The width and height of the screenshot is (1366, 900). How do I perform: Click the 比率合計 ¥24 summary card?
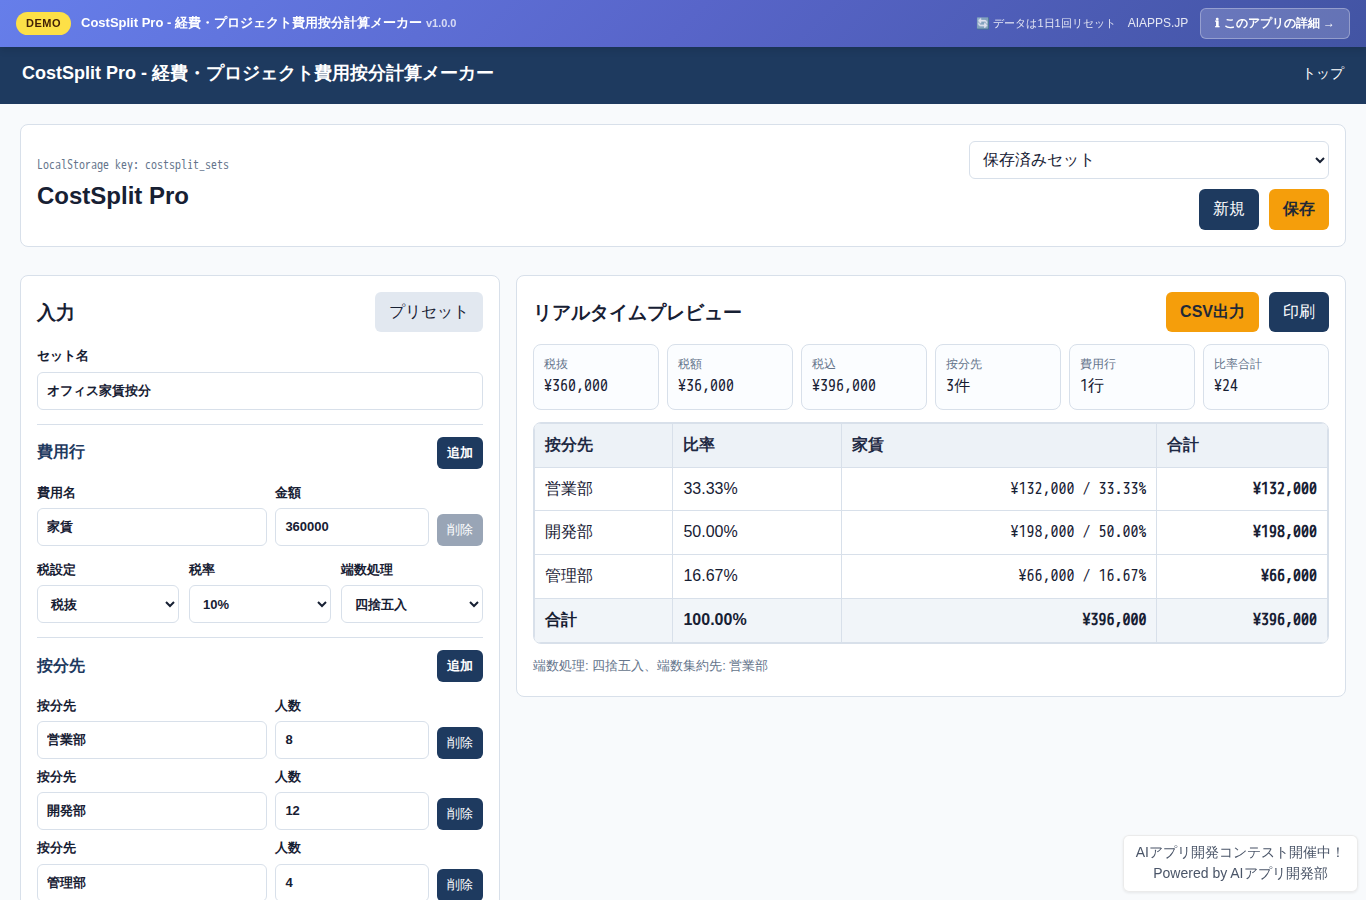click(1266, 377)
